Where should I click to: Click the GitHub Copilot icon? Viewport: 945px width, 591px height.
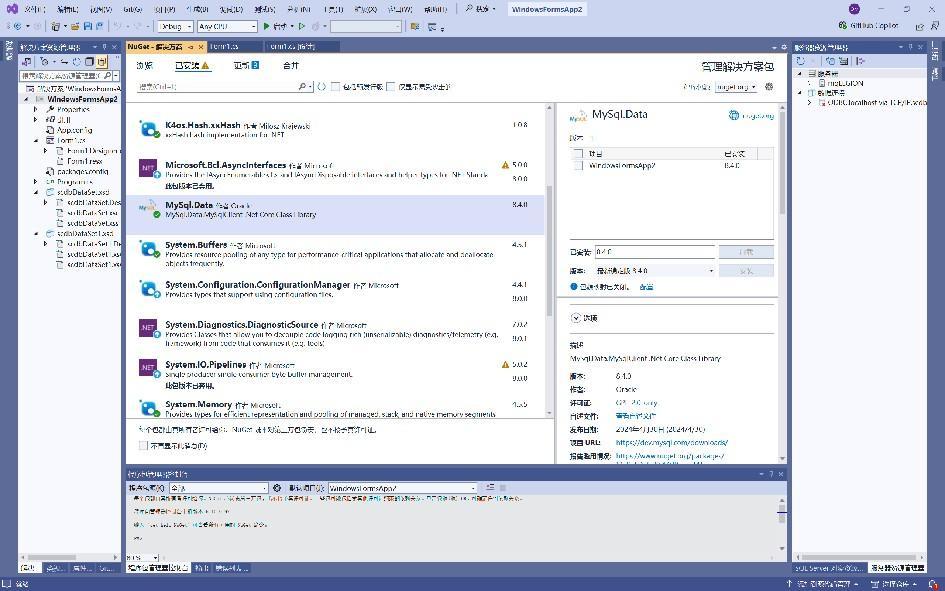843,25
